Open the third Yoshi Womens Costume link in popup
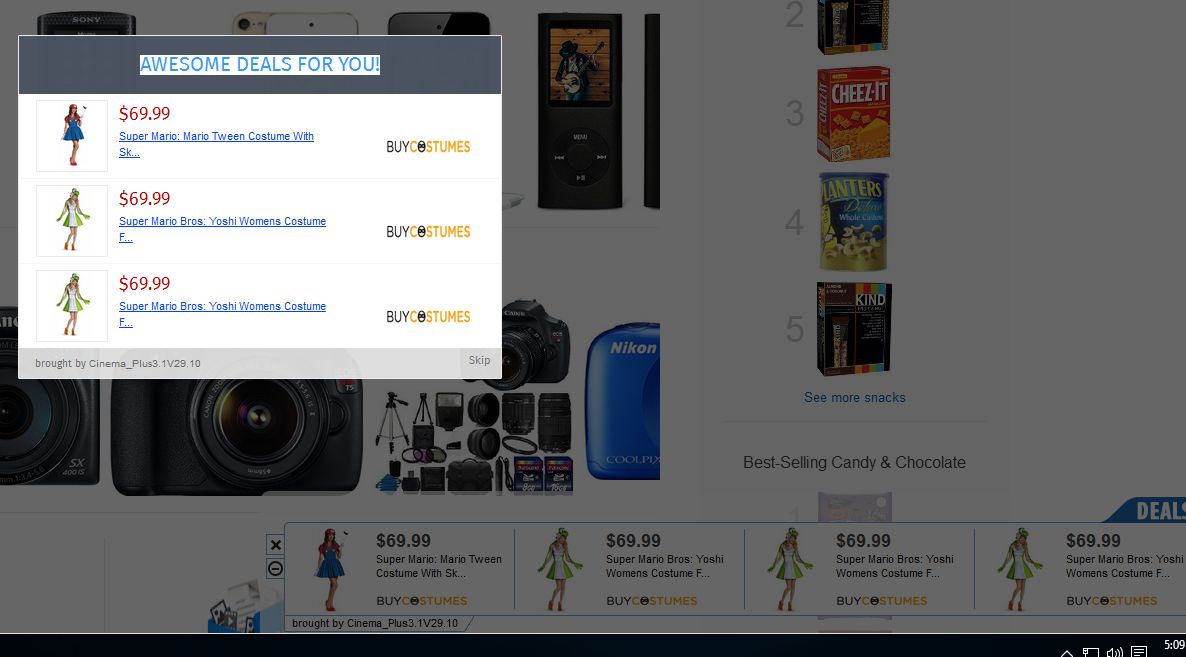Image resolution: width=1186 pixels, height=657 pixels. 222,314
